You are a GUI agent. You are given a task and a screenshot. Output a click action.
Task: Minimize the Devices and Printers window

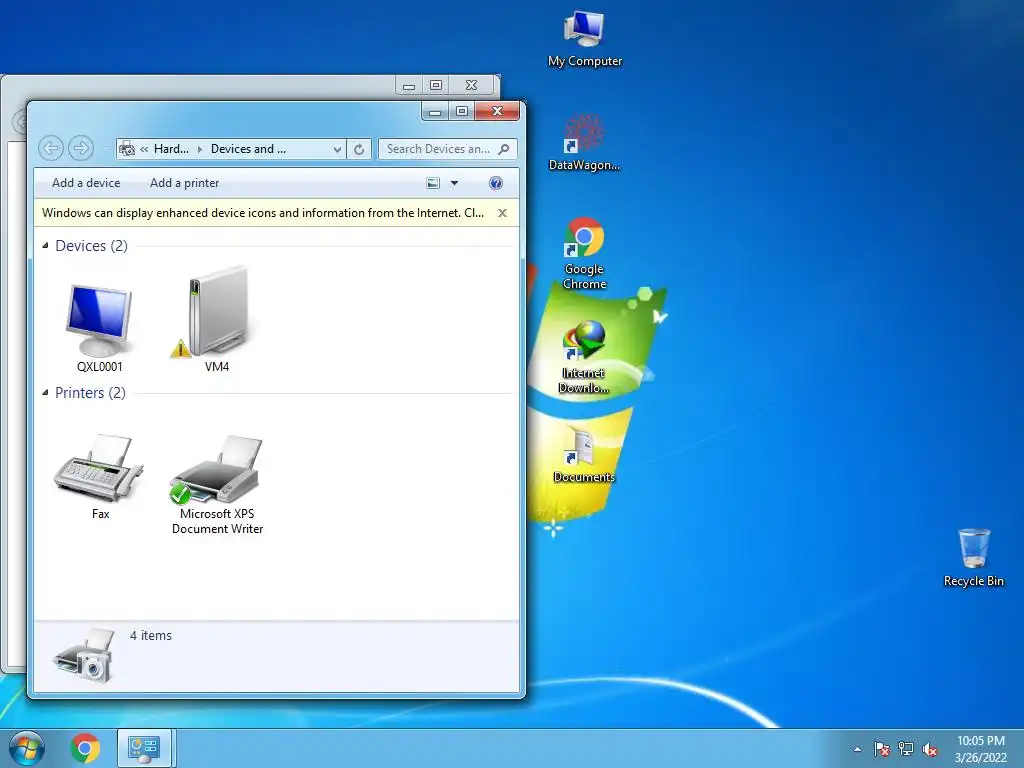pyautogui.click(x=435, y=112)
